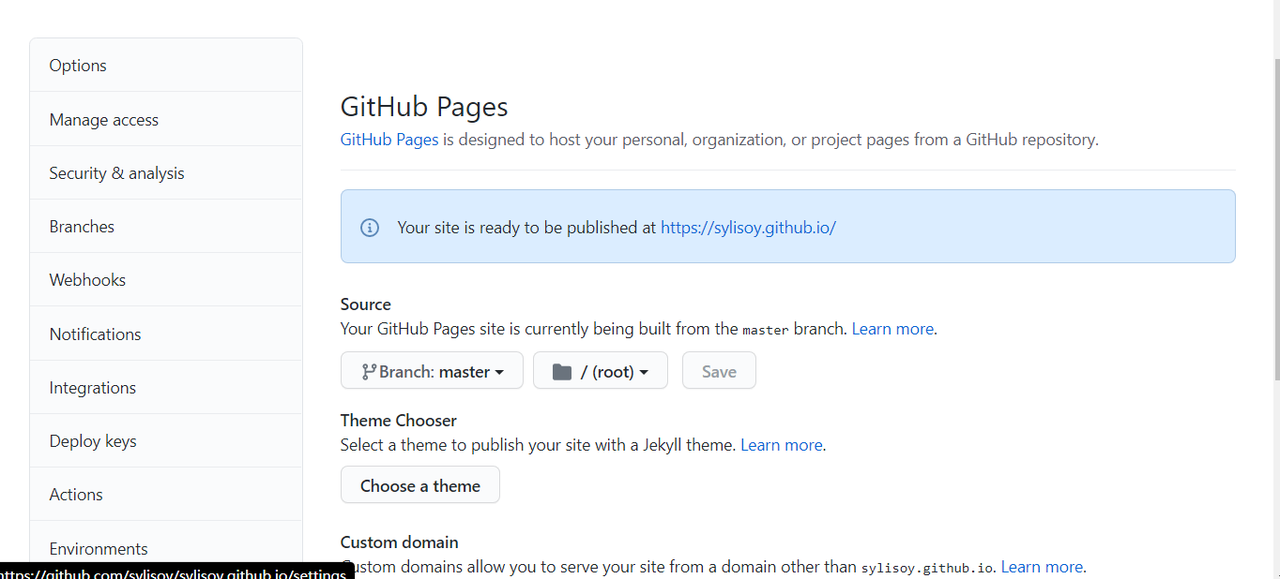This screenshot has height=579, width=1280.
Task: Click the disabled Save button
Action: [x=719, y=371]
